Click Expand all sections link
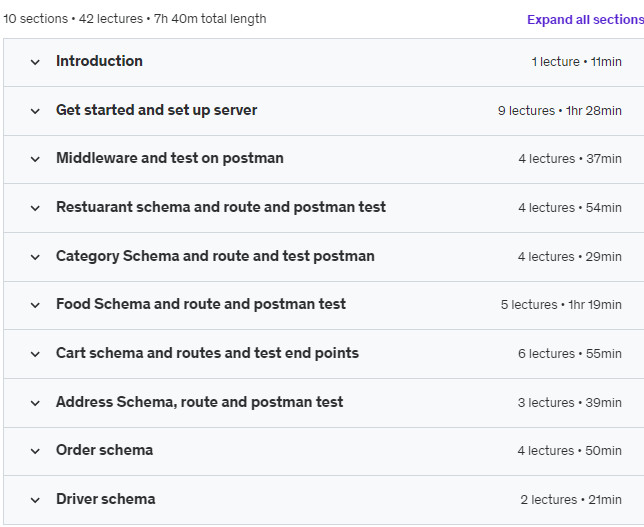The image size is (644, 527). 585,19
